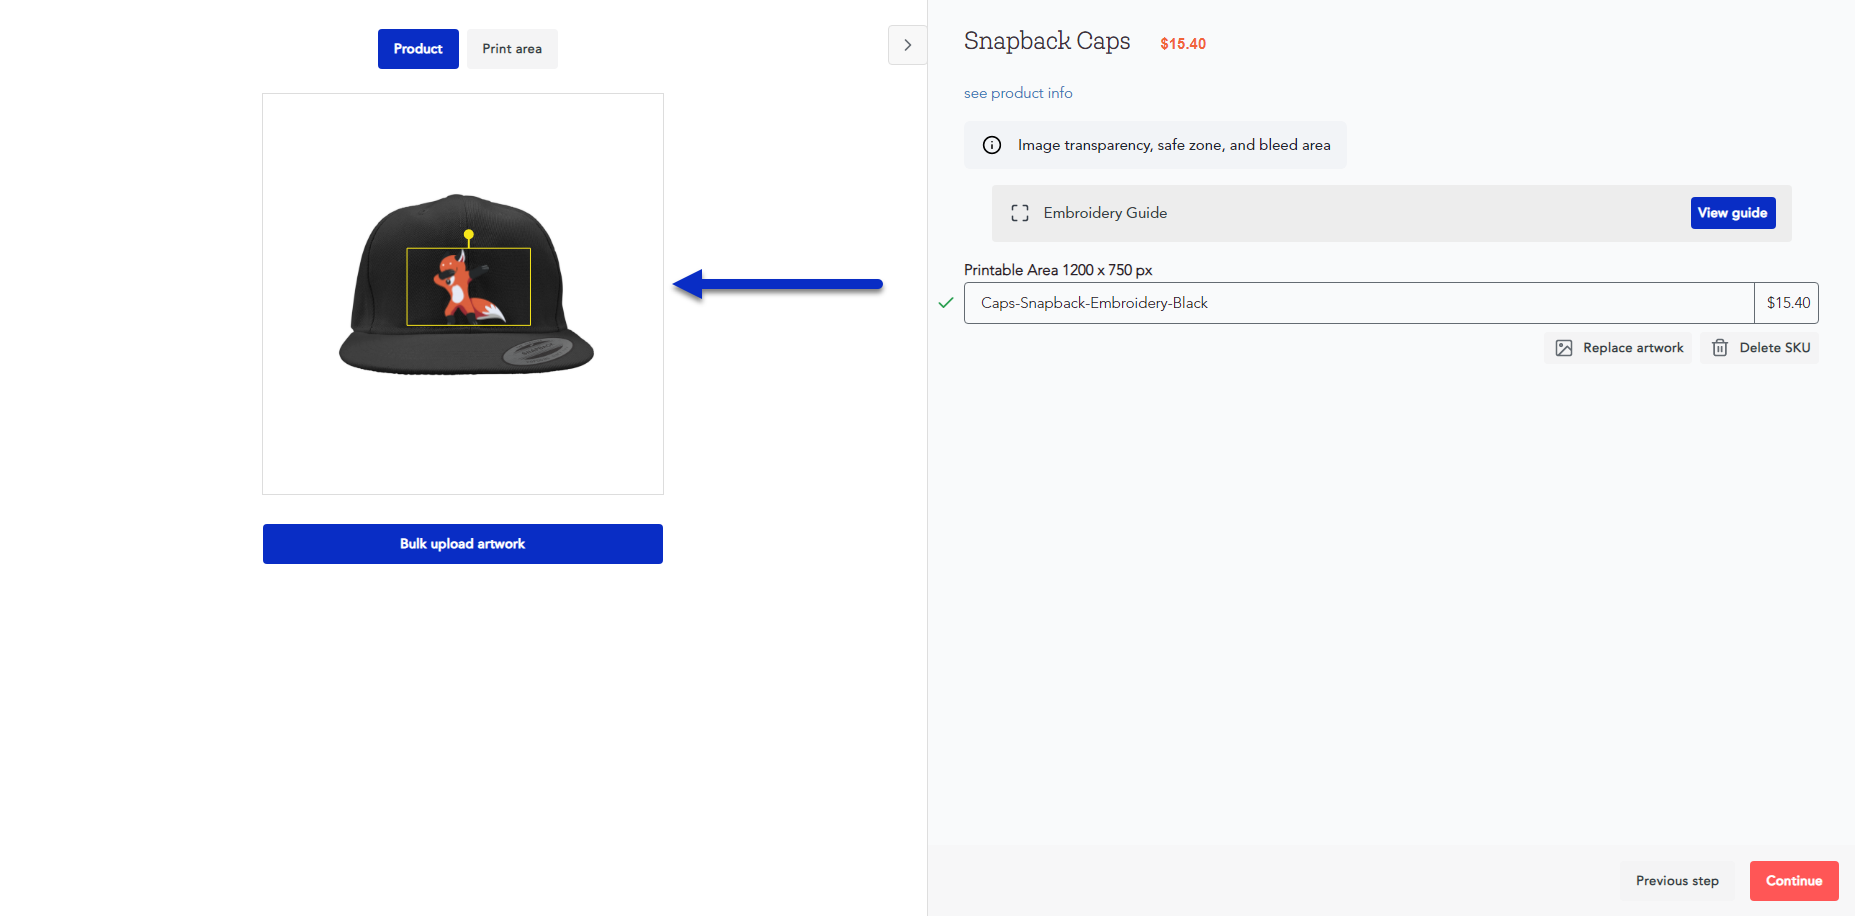Click the Delete SKU trash icon

(1721, 347)
